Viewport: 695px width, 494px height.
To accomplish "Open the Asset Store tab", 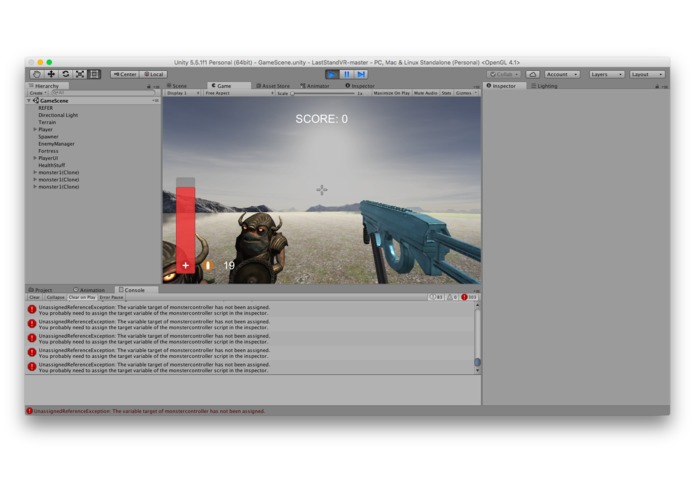I will click(273, 86).
